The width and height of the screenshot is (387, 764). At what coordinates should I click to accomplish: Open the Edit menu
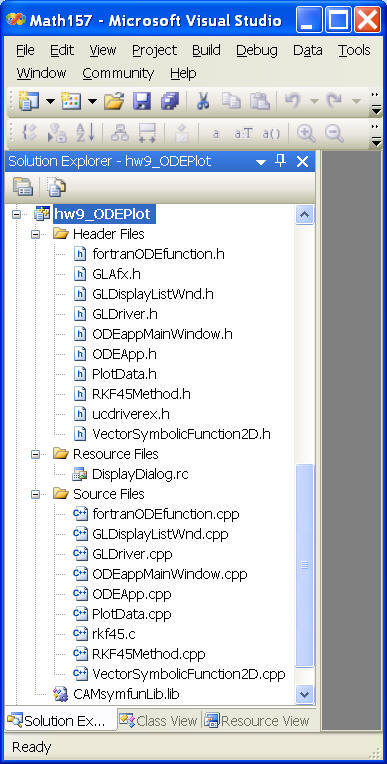click(x=62, y=50)
